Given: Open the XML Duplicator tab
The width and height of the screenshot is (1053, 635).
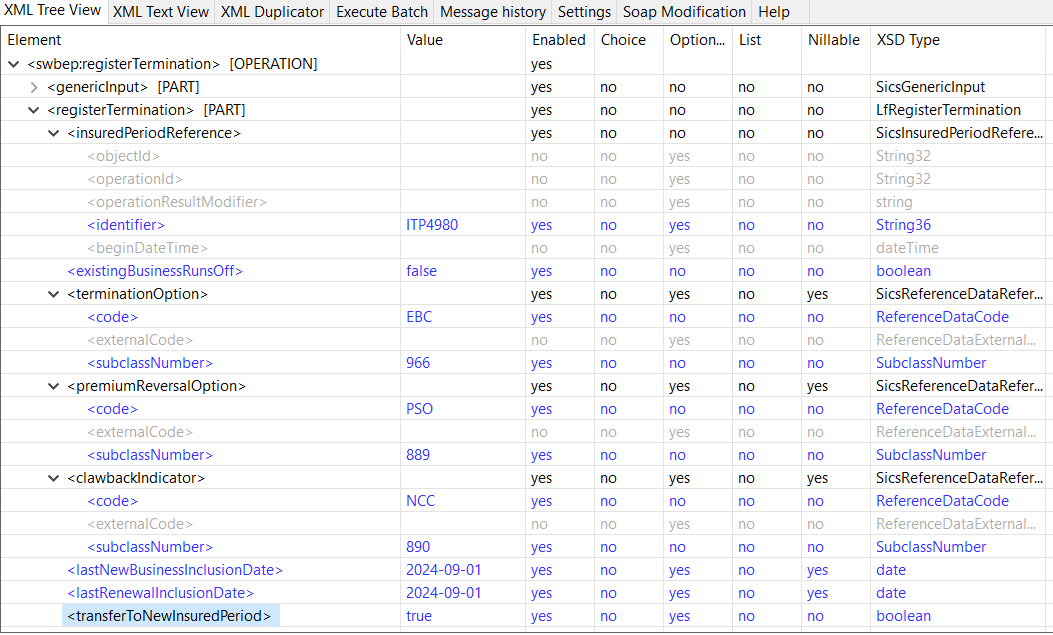Looking at the screenshot, I should [272, 12].
